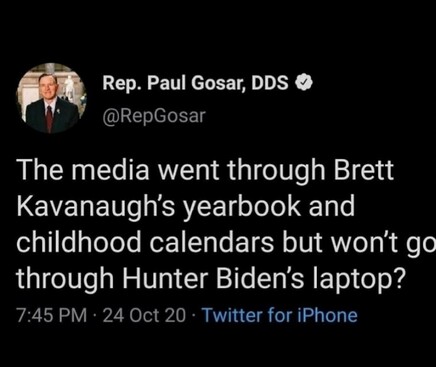
Task: Click the word 'Biden's' in the tweet
Action: tap(260, 277)
